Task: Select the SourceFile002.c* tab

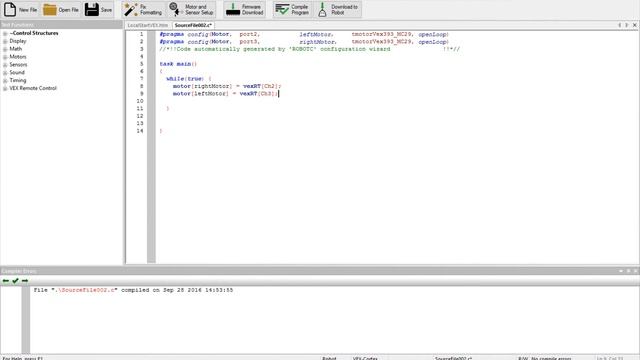Action: tap(193, 25)
